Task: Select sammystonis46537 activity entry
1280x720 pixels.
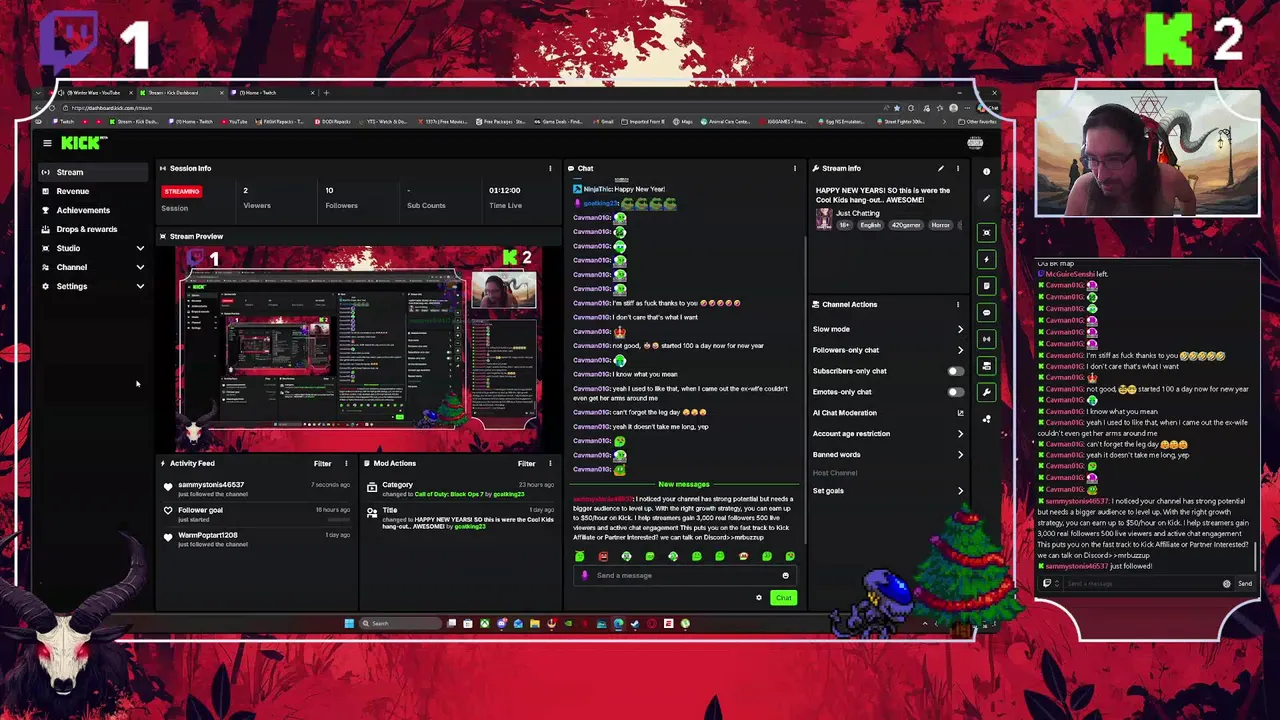Action: 257,488
